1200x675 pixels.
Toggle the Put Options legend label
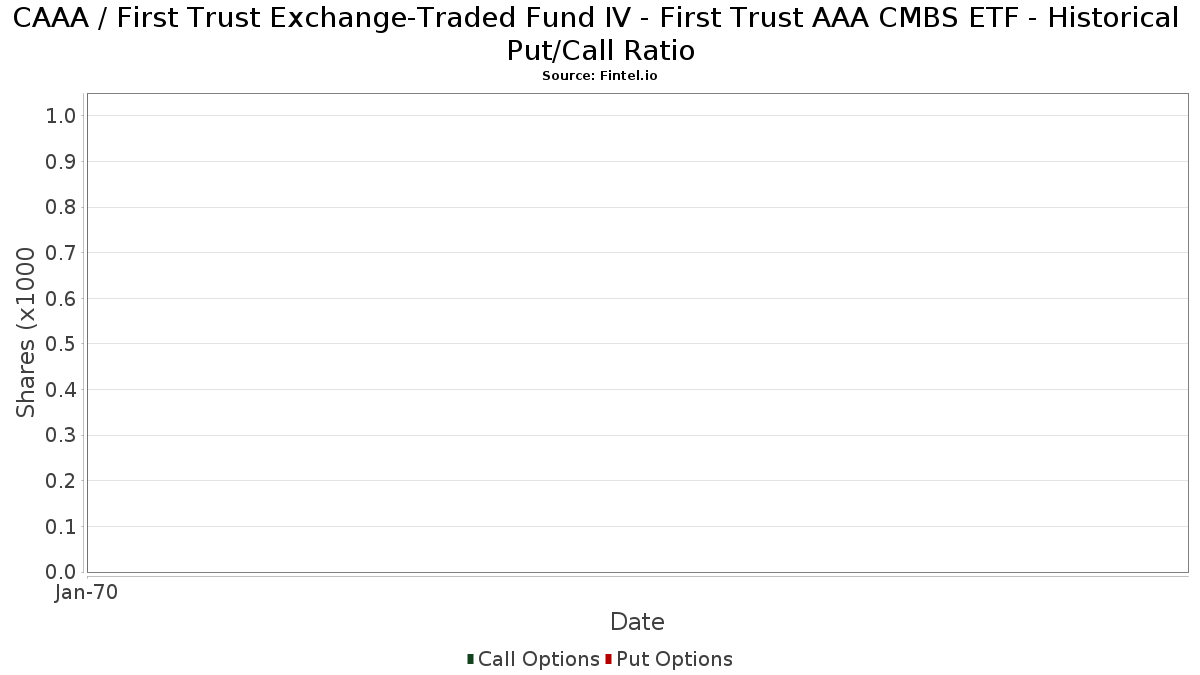click(x=675, y=659)
